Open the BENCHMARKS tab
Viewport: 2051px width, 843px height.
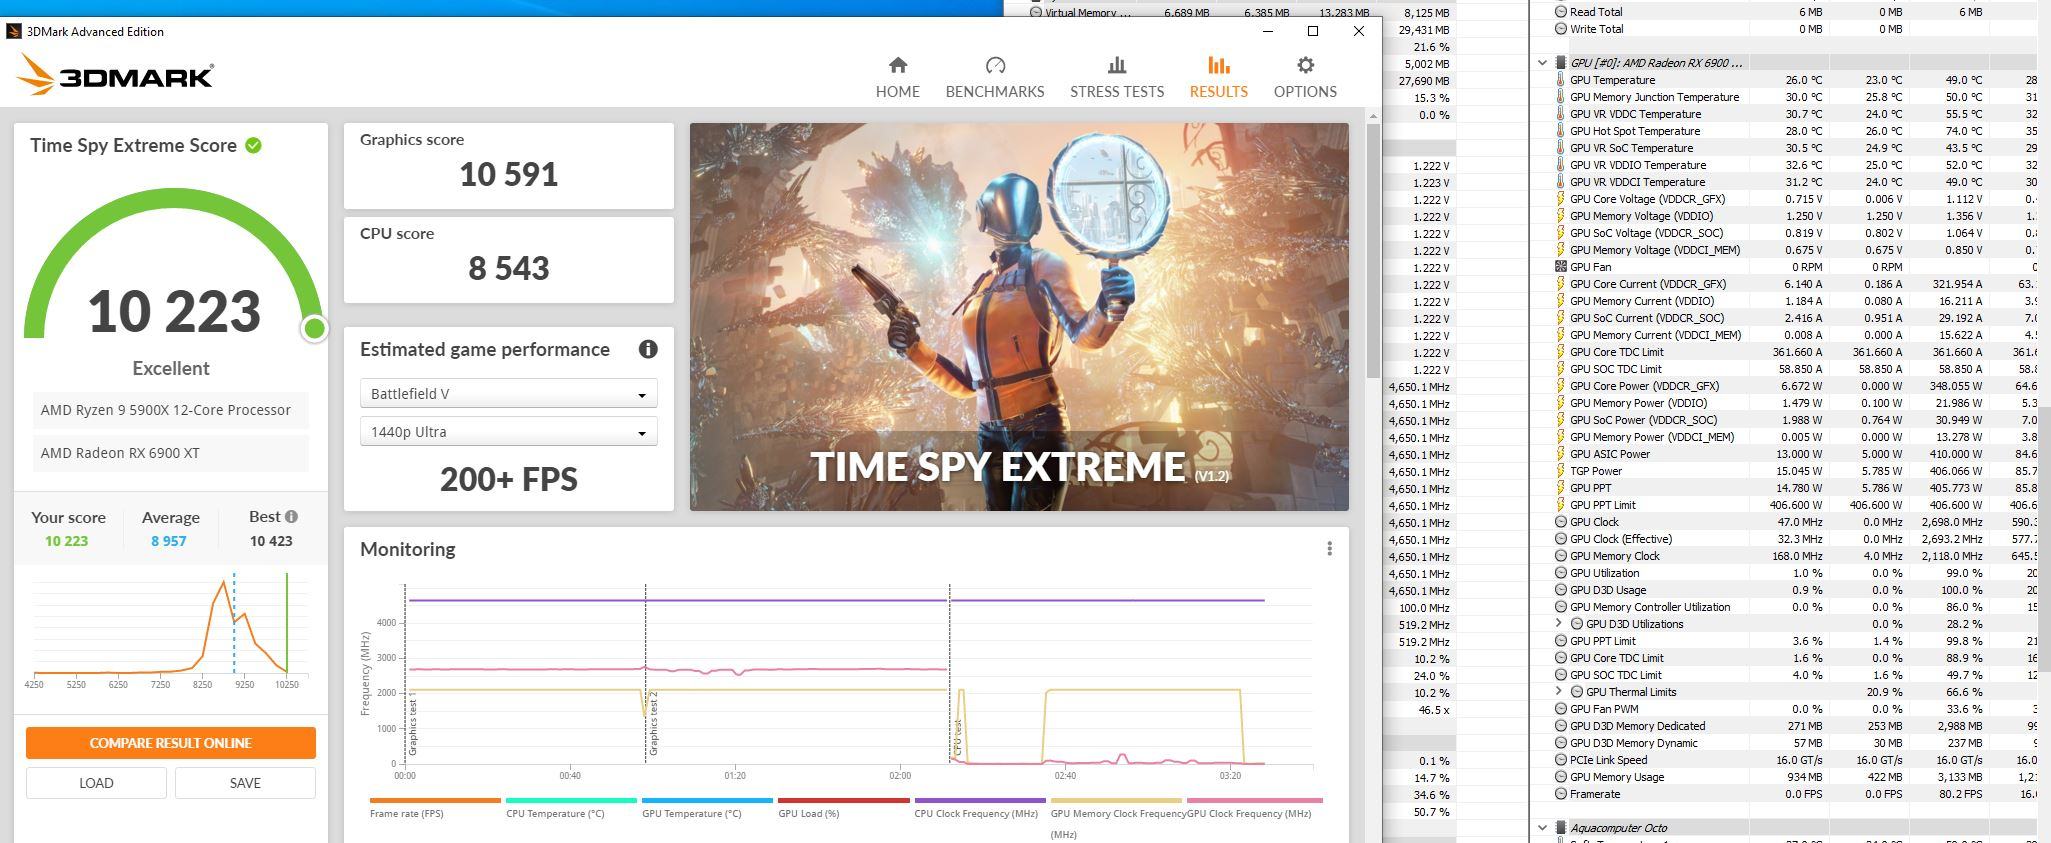pos(994,77)
